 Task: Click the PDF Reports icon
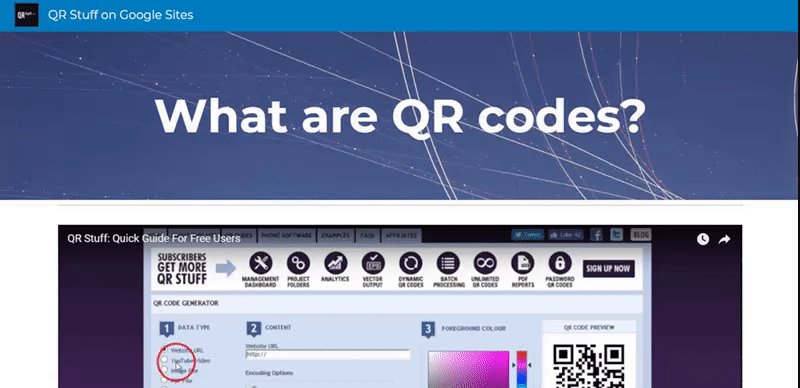523,263
